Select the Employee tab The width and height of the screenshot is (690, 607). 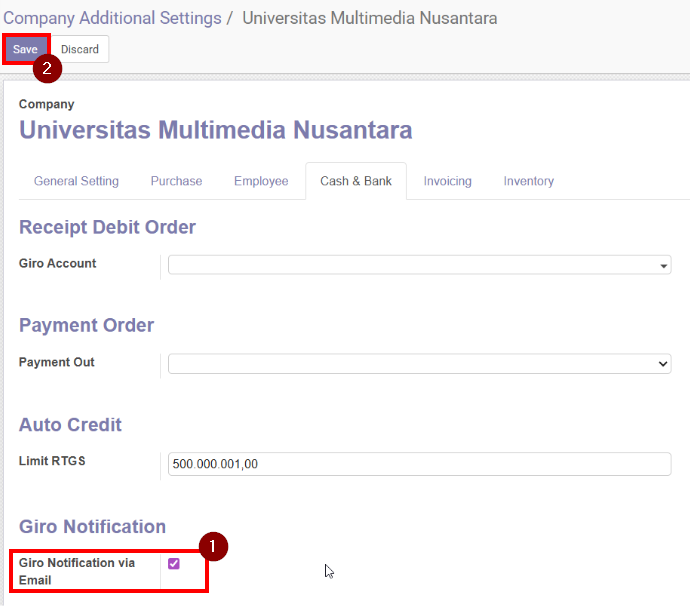pos(261,181)
